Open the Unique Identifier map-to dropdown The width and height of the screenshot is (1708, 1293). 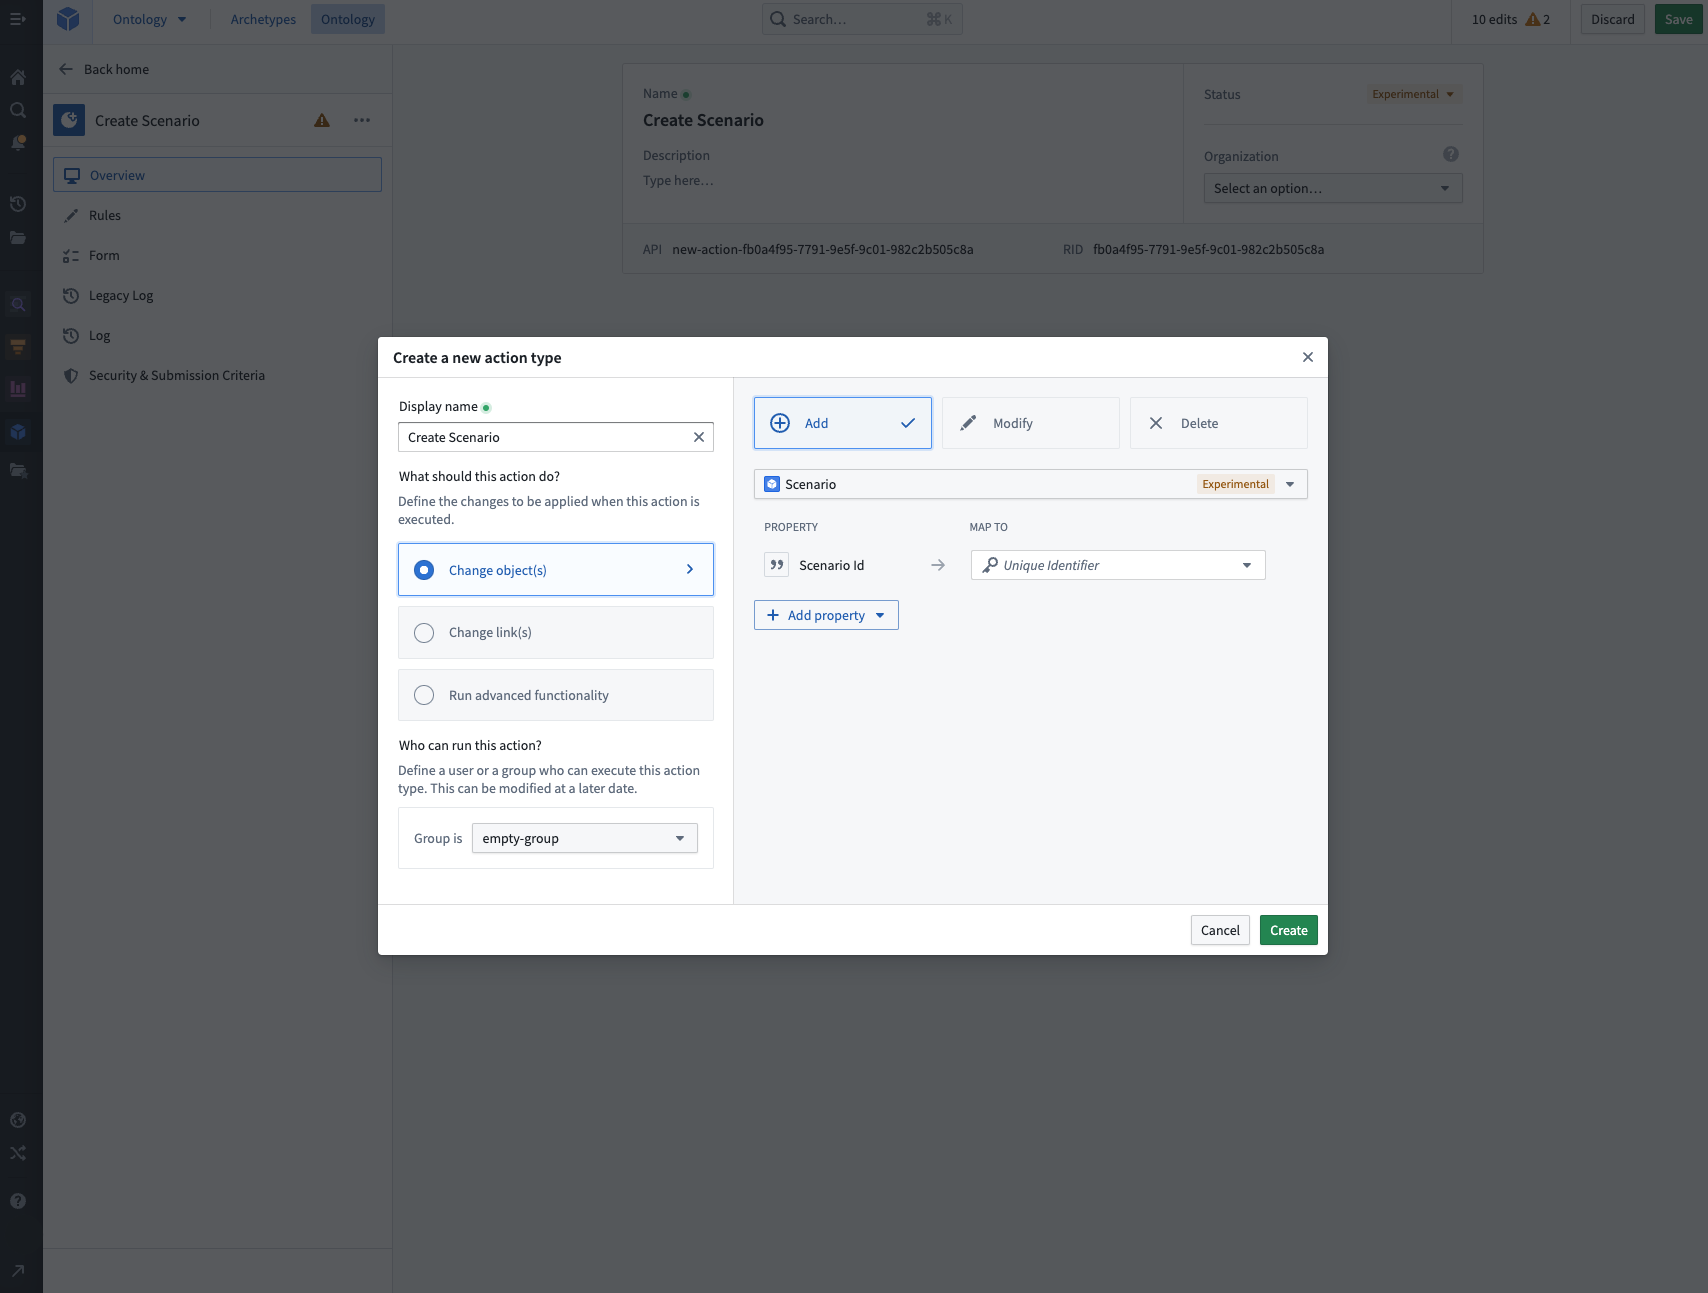(1118, 565)
